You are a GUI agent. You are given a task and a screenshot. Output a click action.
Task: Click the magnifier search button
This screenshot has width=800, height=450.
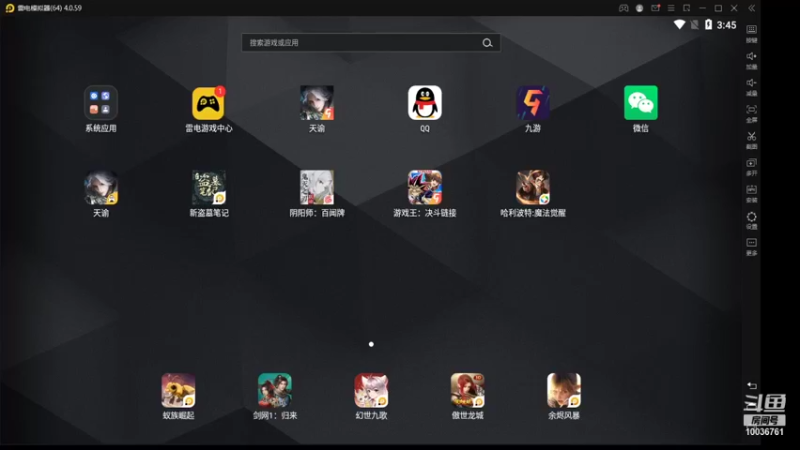point(487,43)
